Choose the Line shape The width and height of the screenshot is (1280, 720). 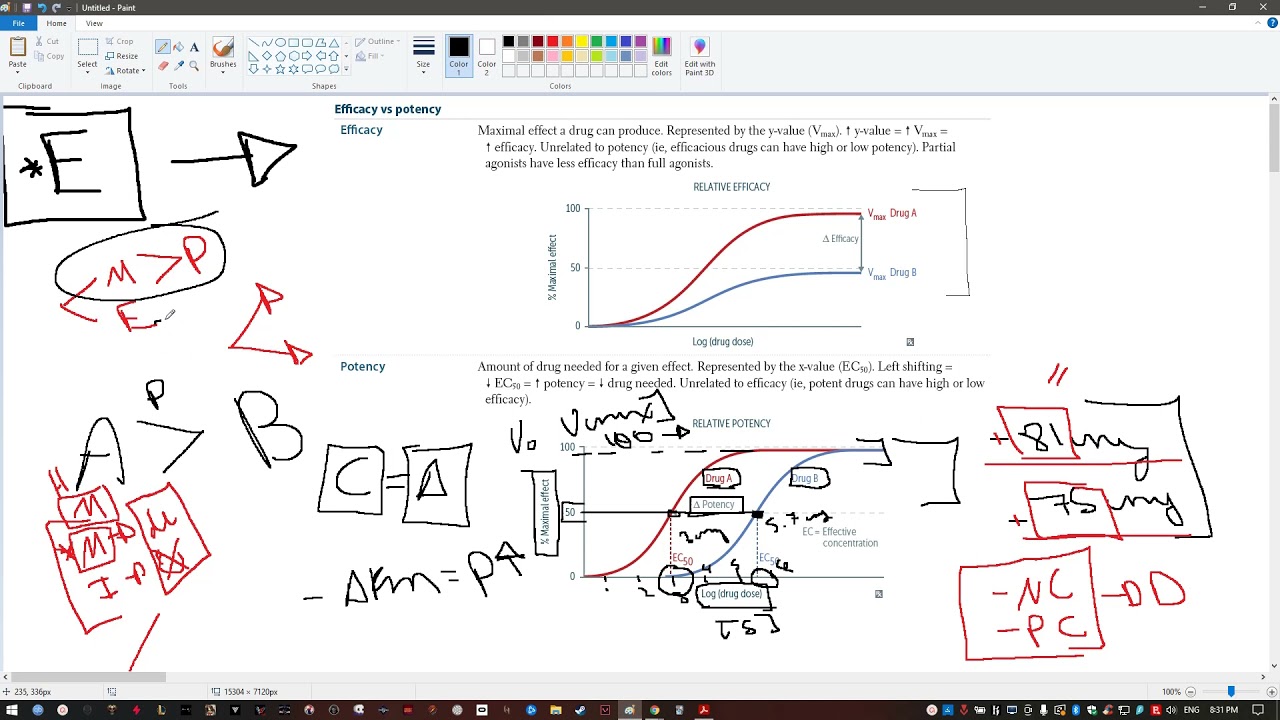254,42
